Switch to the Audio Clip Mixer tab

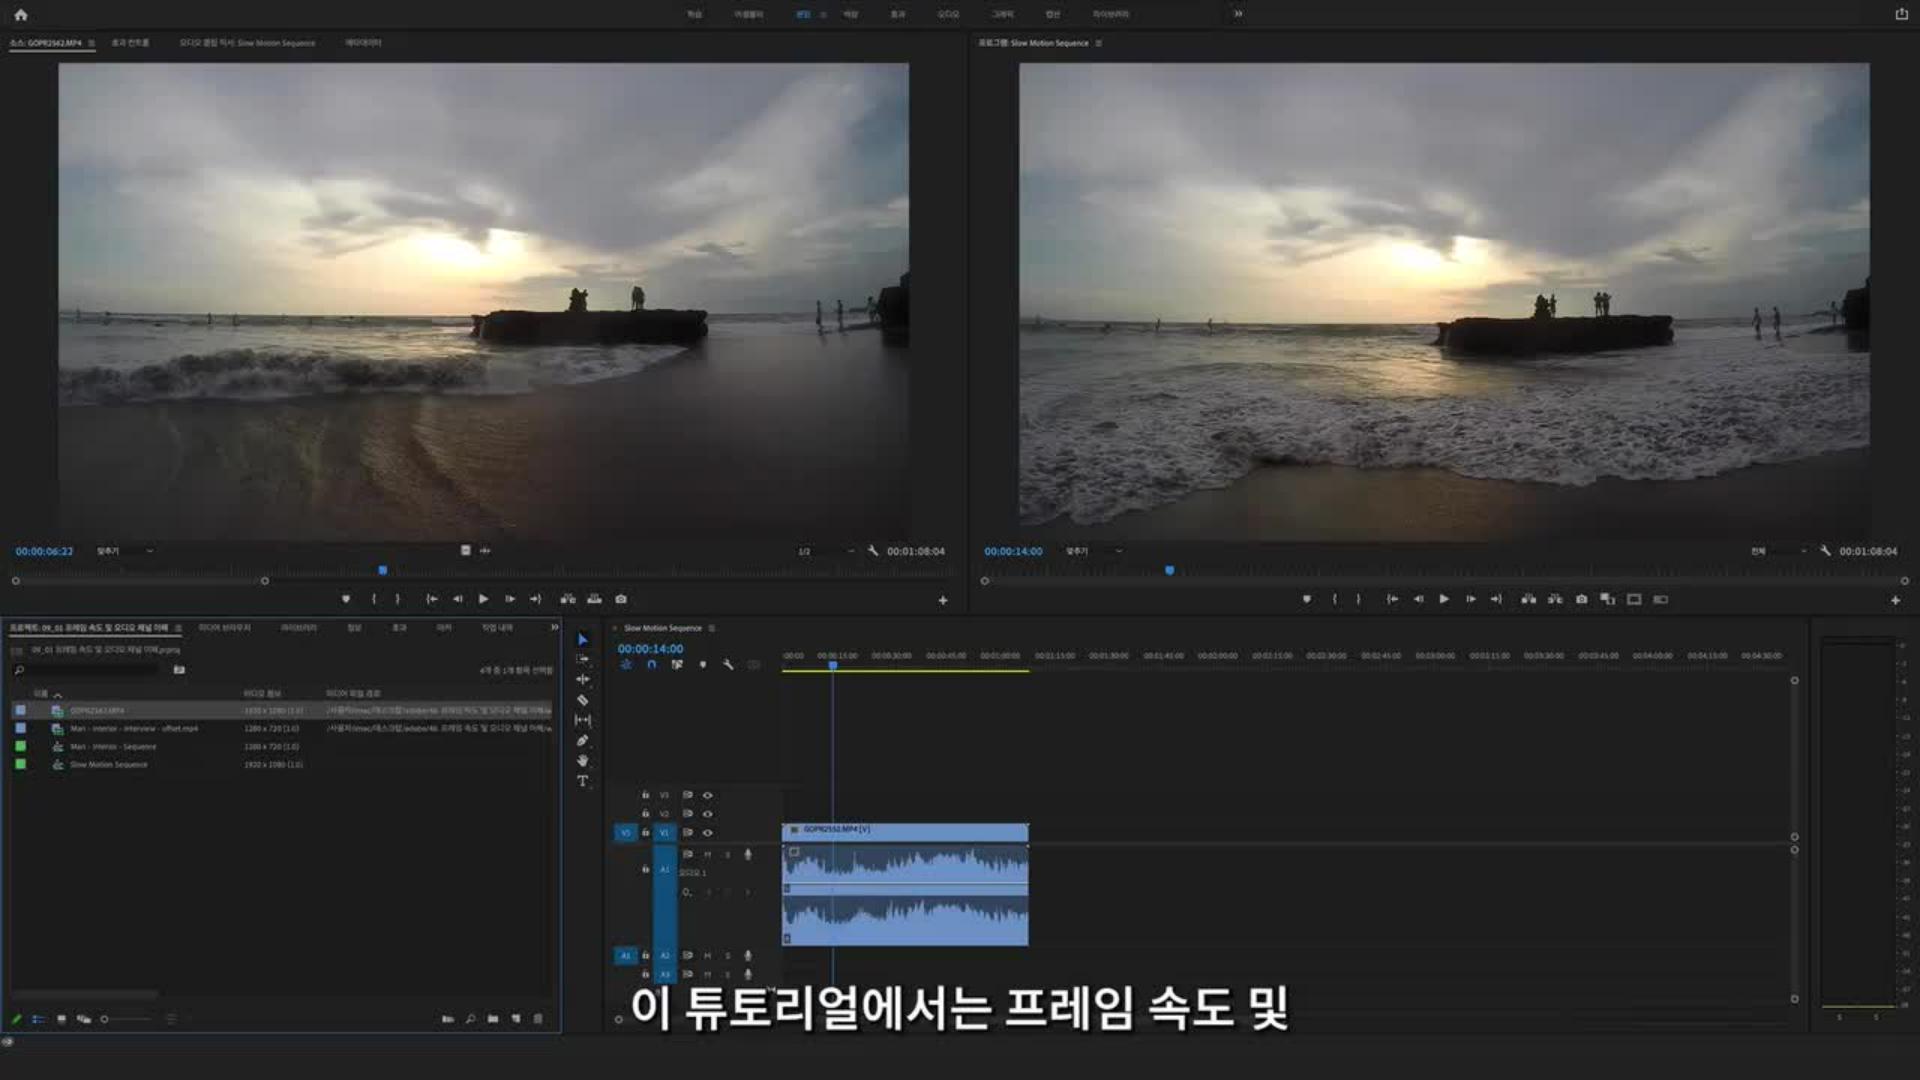pyautogui.click(x=247, y=43)
